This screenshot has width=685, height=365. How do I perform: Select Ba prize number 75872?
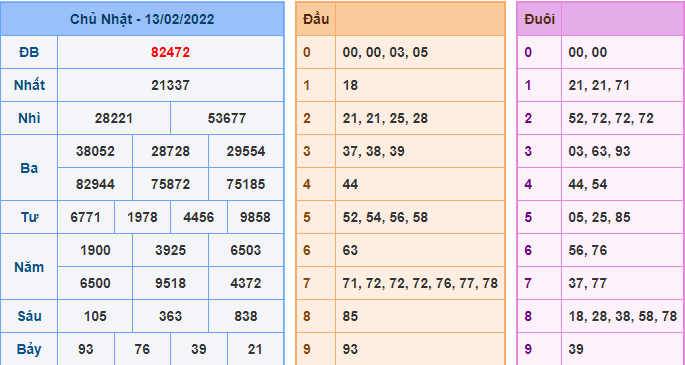click(x=170, y=184)
